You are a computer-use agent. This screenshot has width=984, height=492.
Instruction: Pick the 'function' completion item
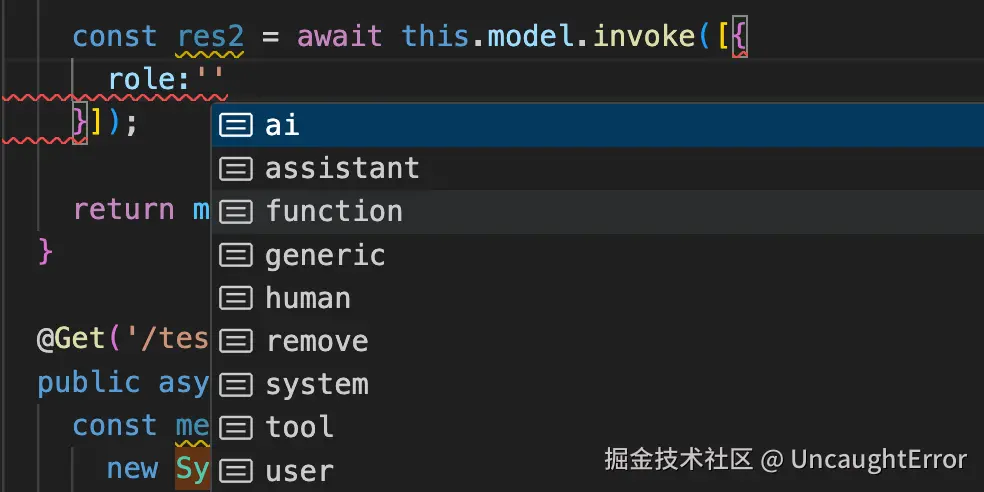(597, 212)
